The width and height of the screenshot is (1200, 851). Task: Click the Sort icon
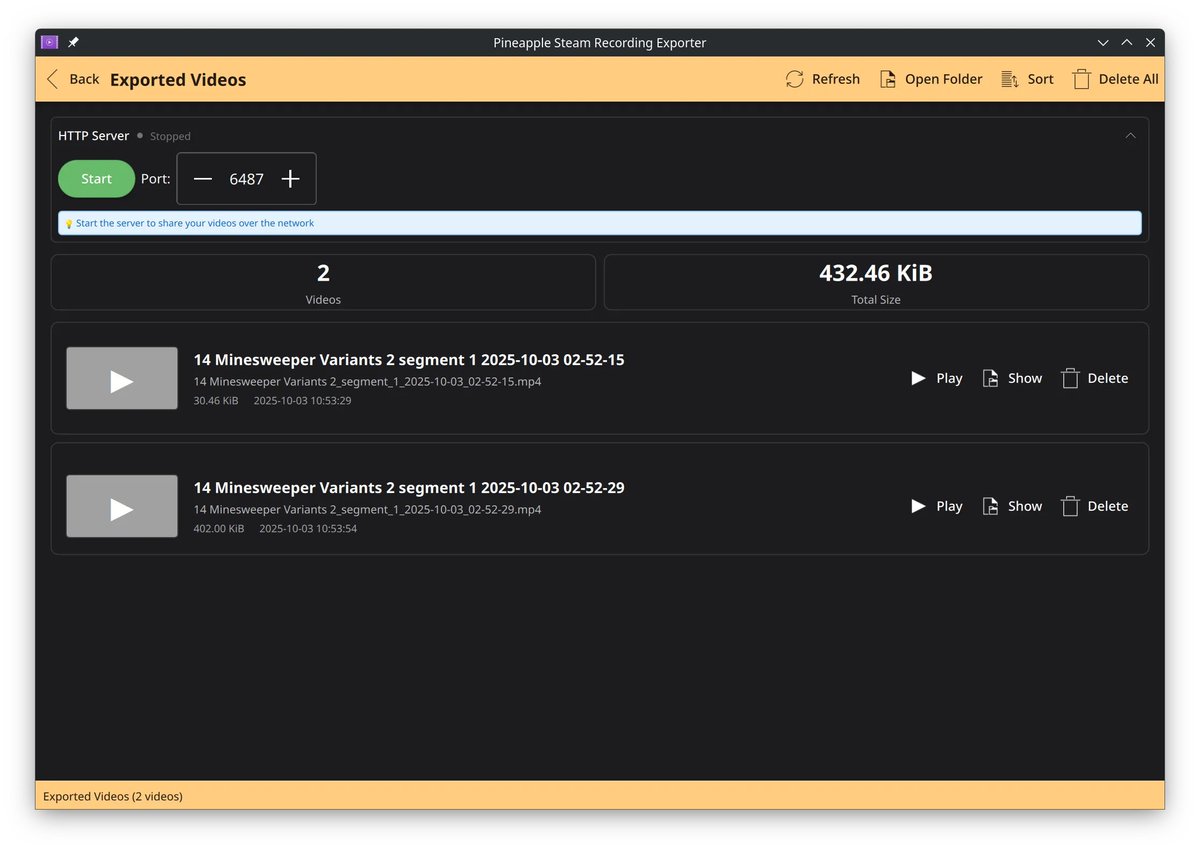1010,79
